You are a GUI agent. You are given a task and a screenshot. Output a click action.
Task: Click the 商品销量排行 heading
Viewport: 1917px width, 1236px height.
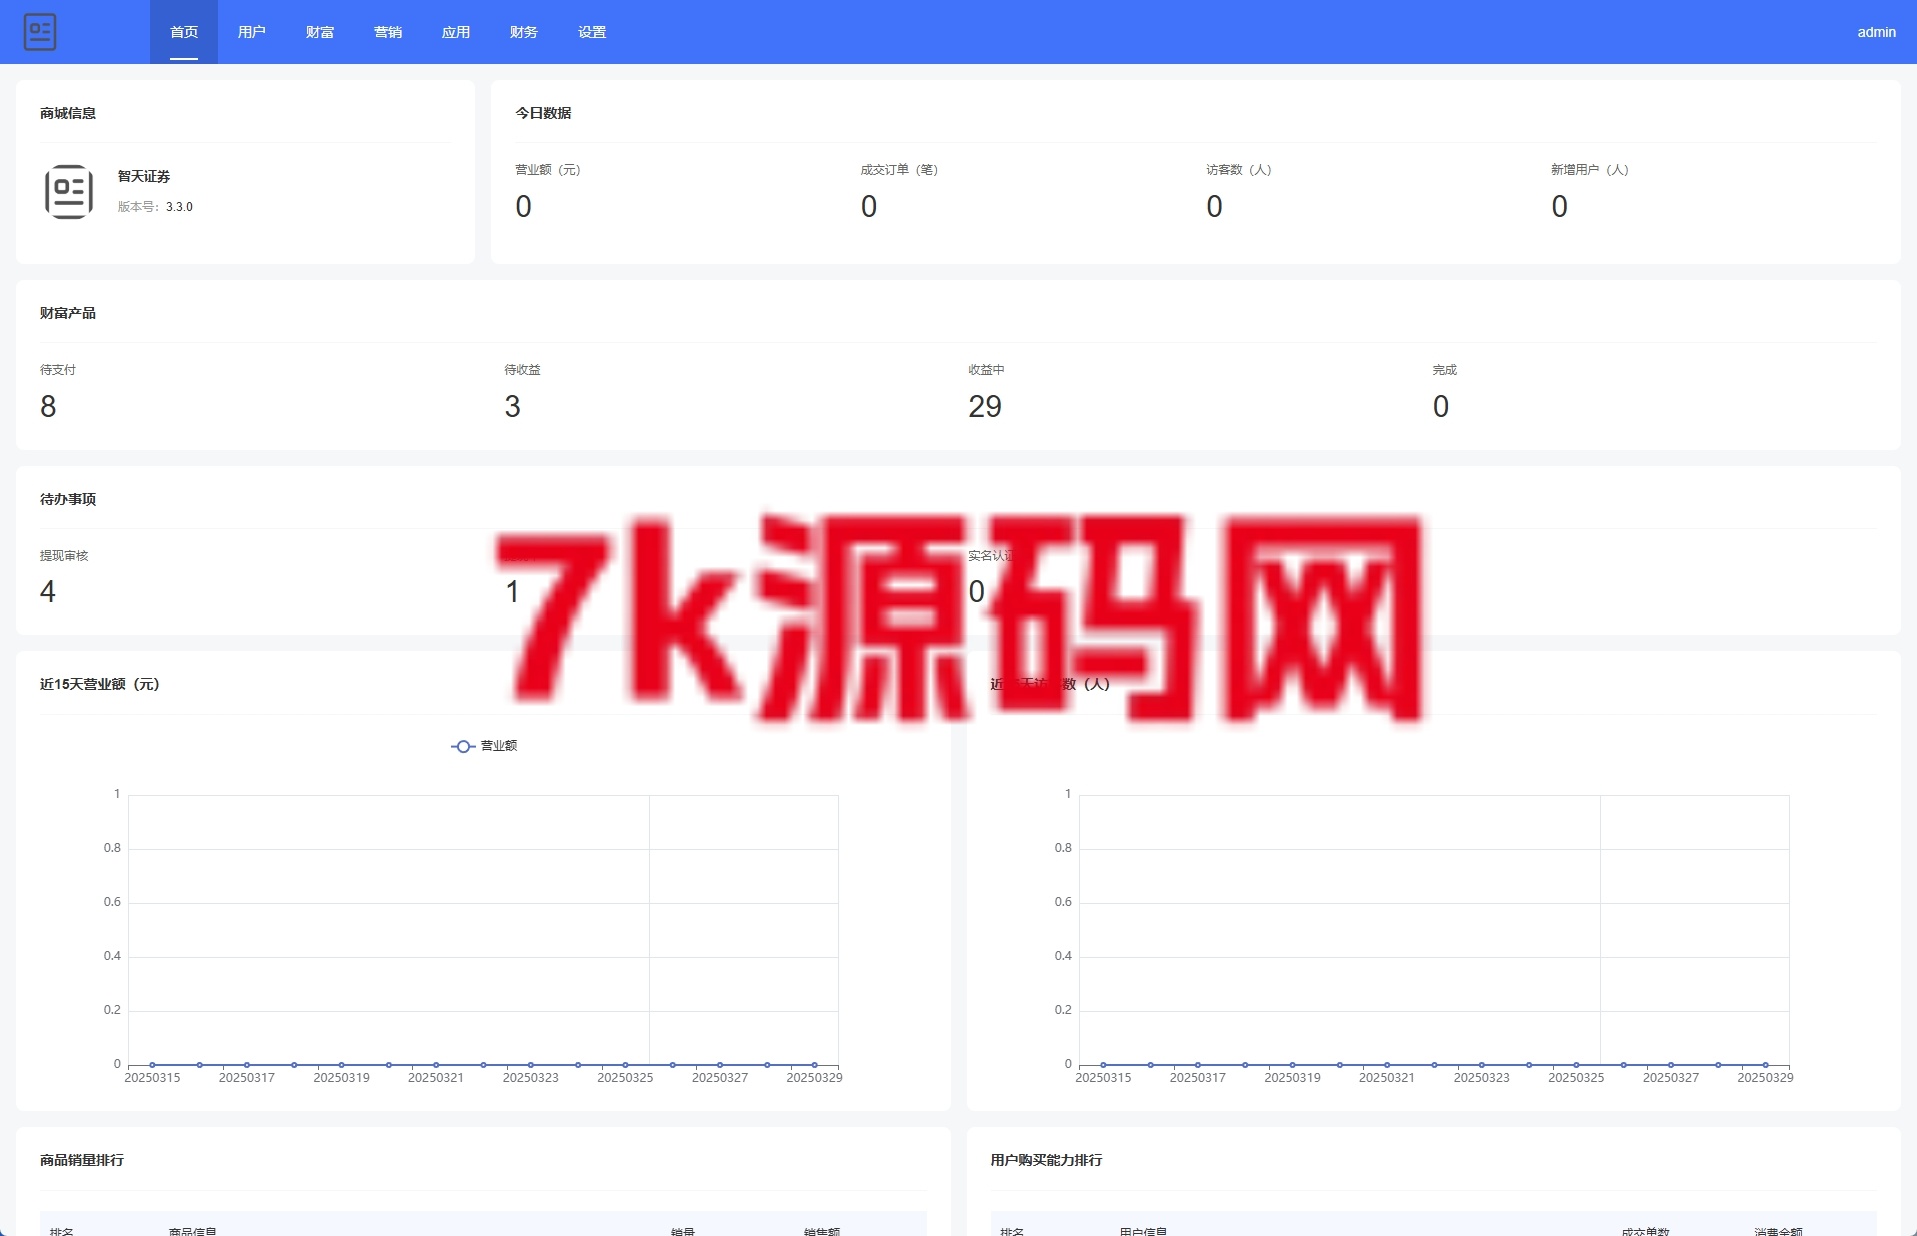coord(82,1160)
